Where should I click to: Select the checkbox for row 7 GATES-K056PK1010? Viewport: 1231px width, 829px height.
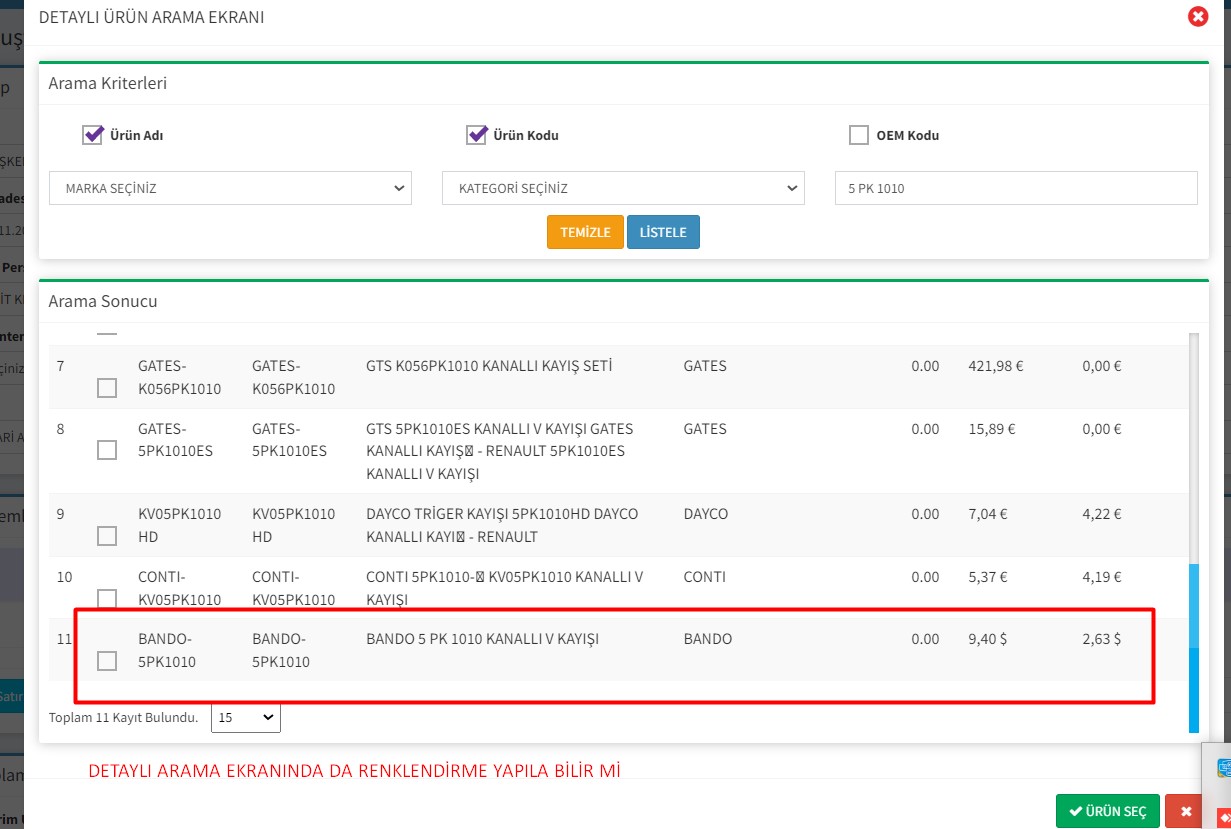pos(107,388)
